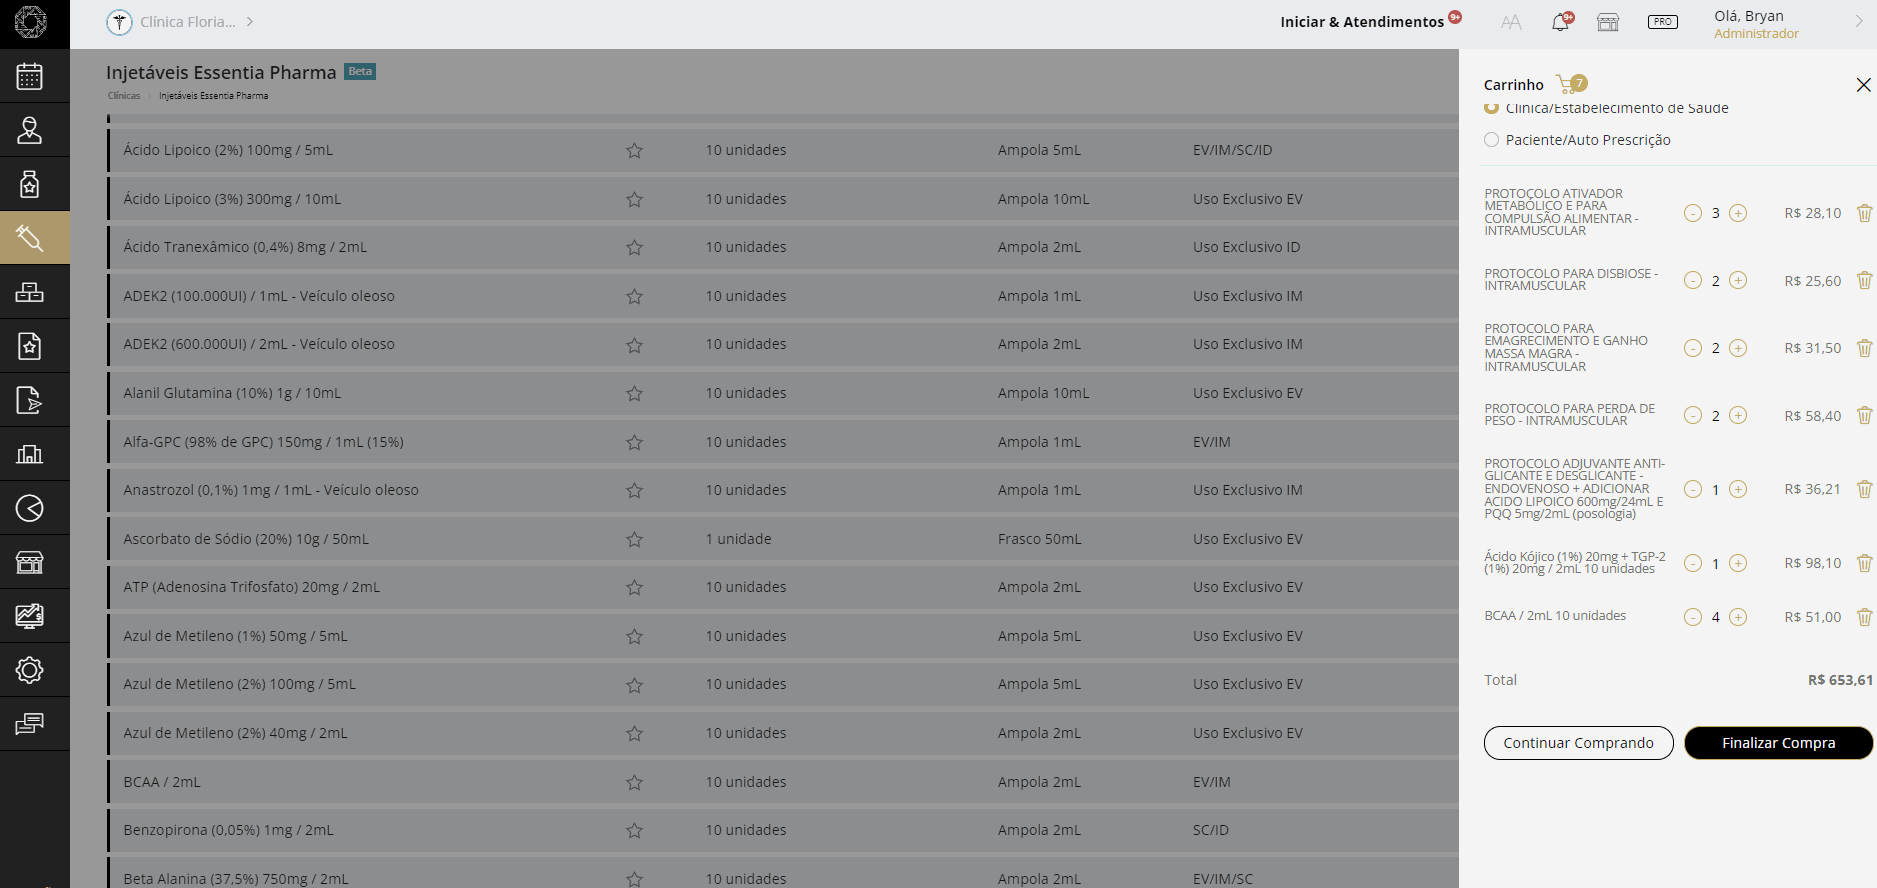Open the store icon in top bar
Image resolution: width=1877 pixels, height=888 pixels.
(x=1608, y=22)
